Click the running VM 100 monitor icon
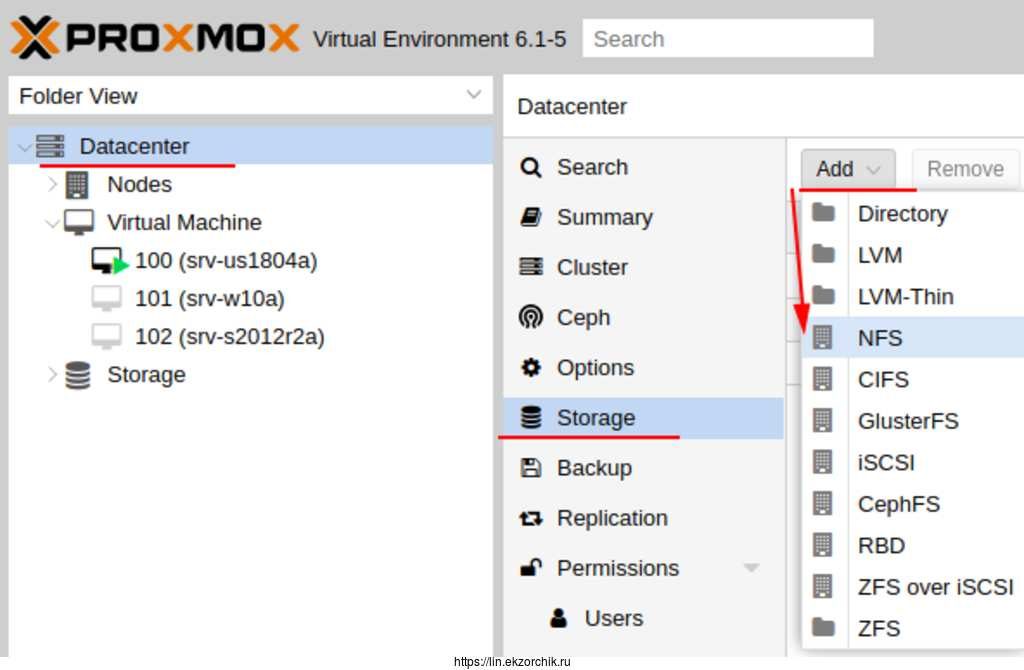The image size is (1024, 670). [x=107, y=261]
